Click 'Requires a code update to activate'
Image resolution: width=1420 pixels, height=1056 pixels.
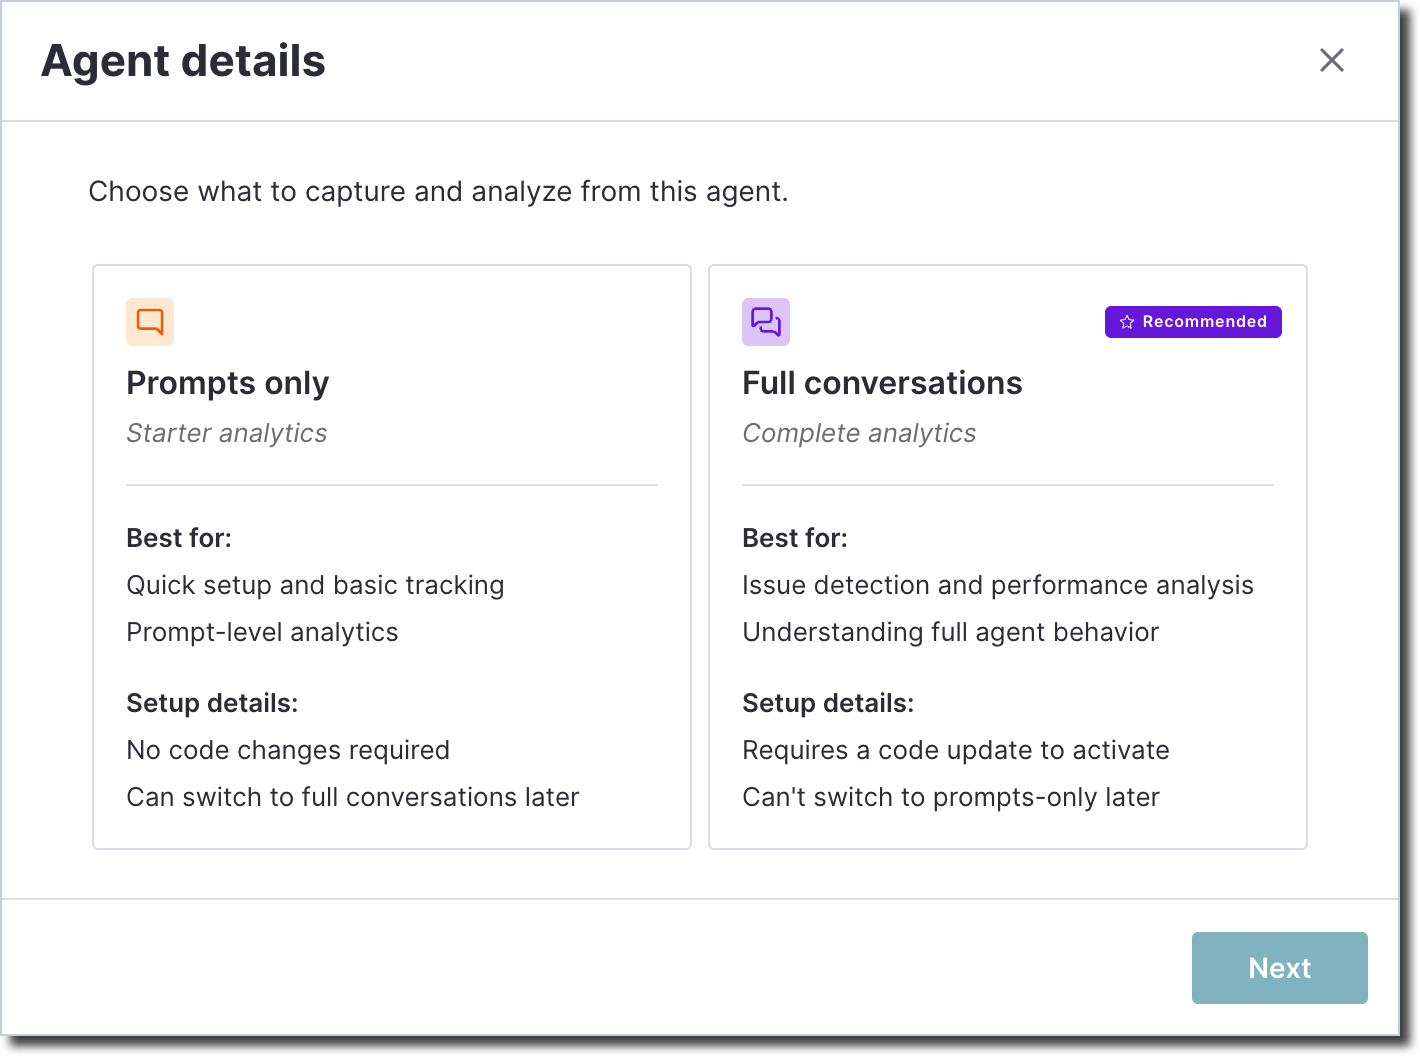[956, 750]
